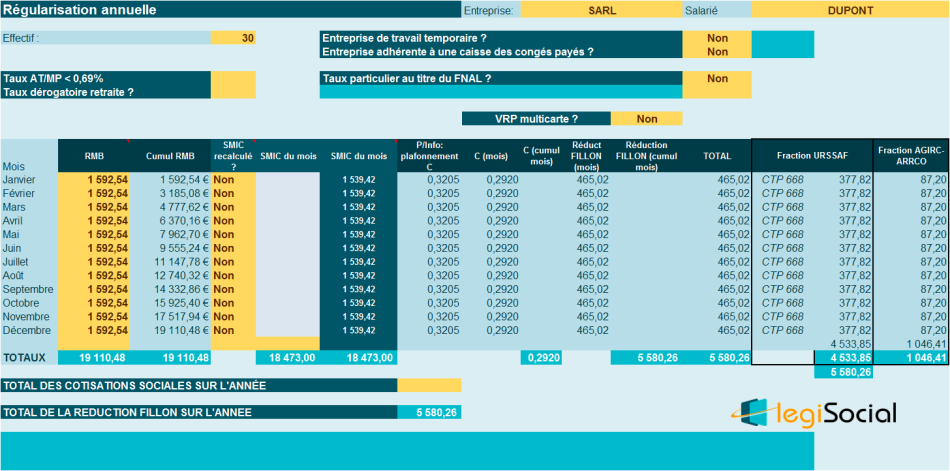950x471 pixels.
Task: Select the CTP 668 cell for Janvier
Action: pos(782,180)
